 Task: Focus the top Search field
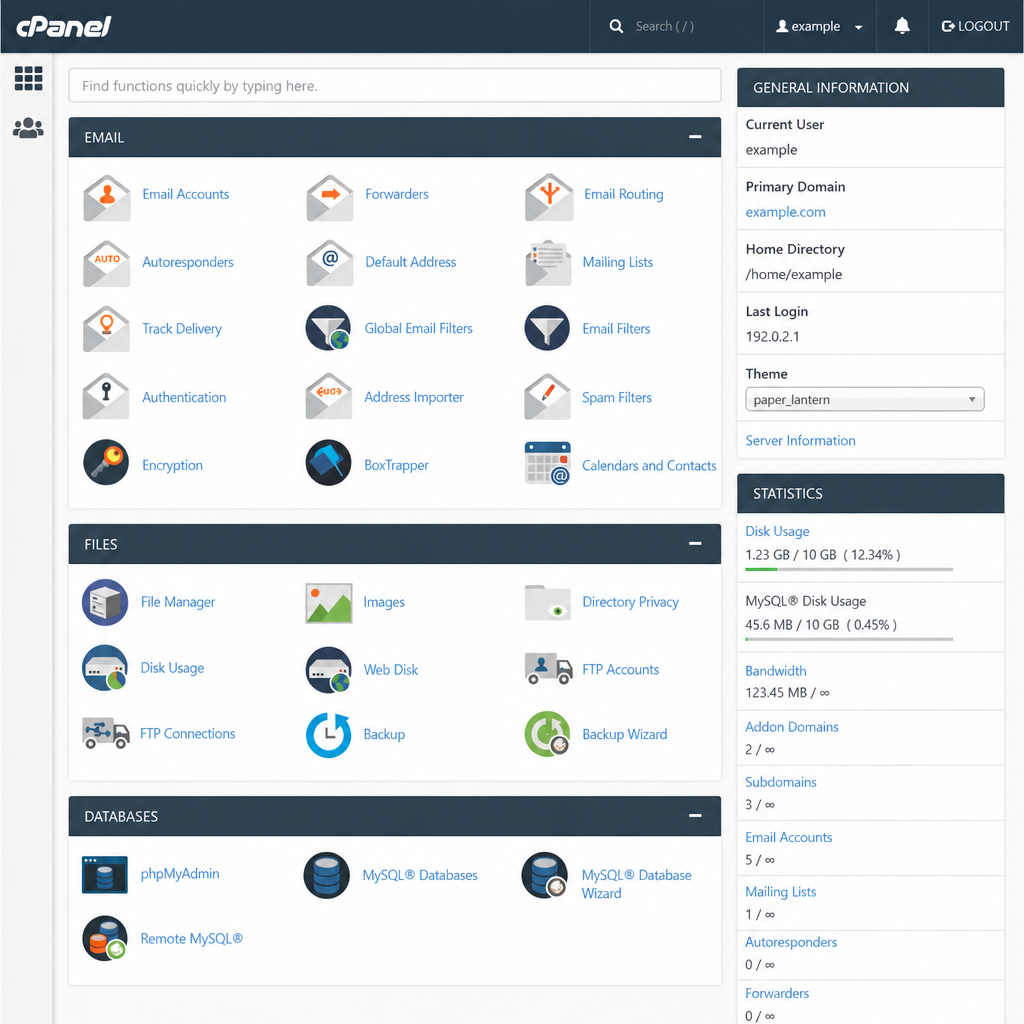pos(677,27)
